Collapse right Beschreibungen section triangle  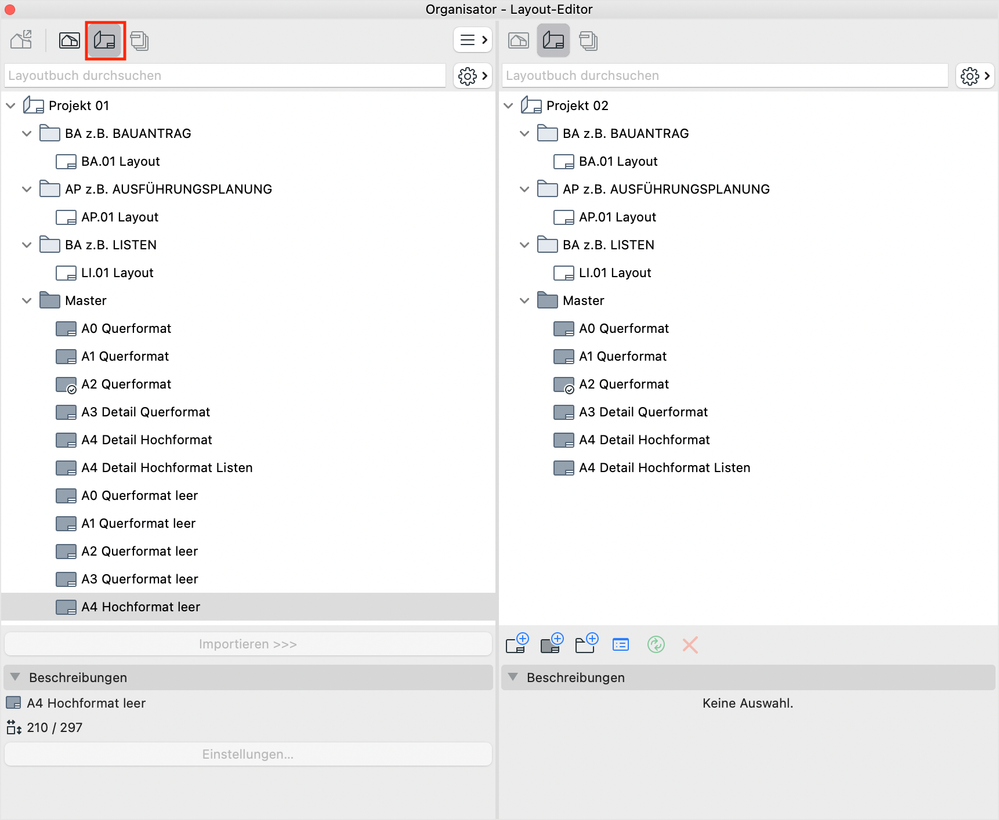point(513,677)
